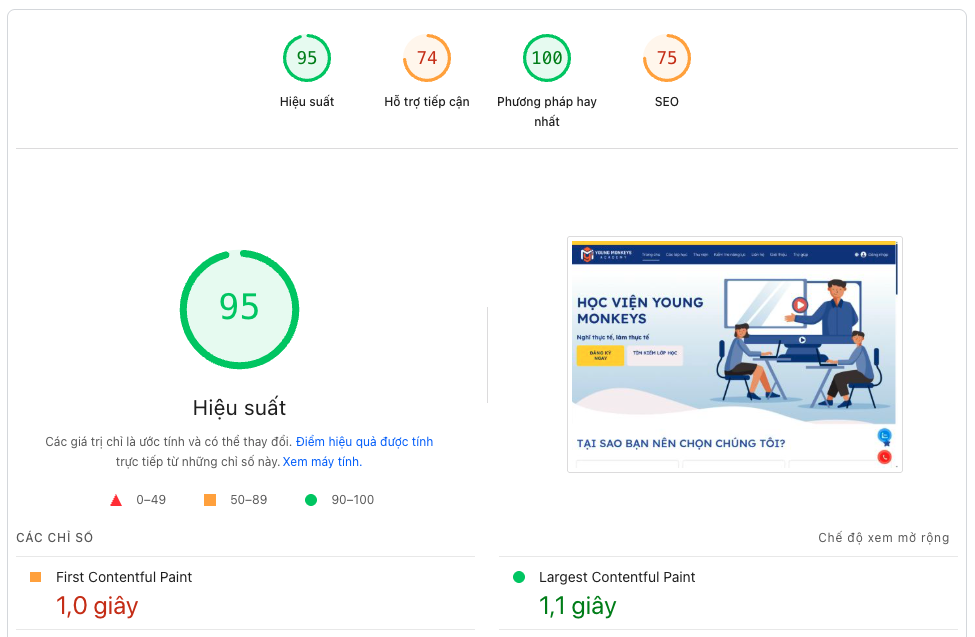Viewport: 975px width, 637px height.
Task: Click the 75 SEO score gauge
Action: click(667, 57)
